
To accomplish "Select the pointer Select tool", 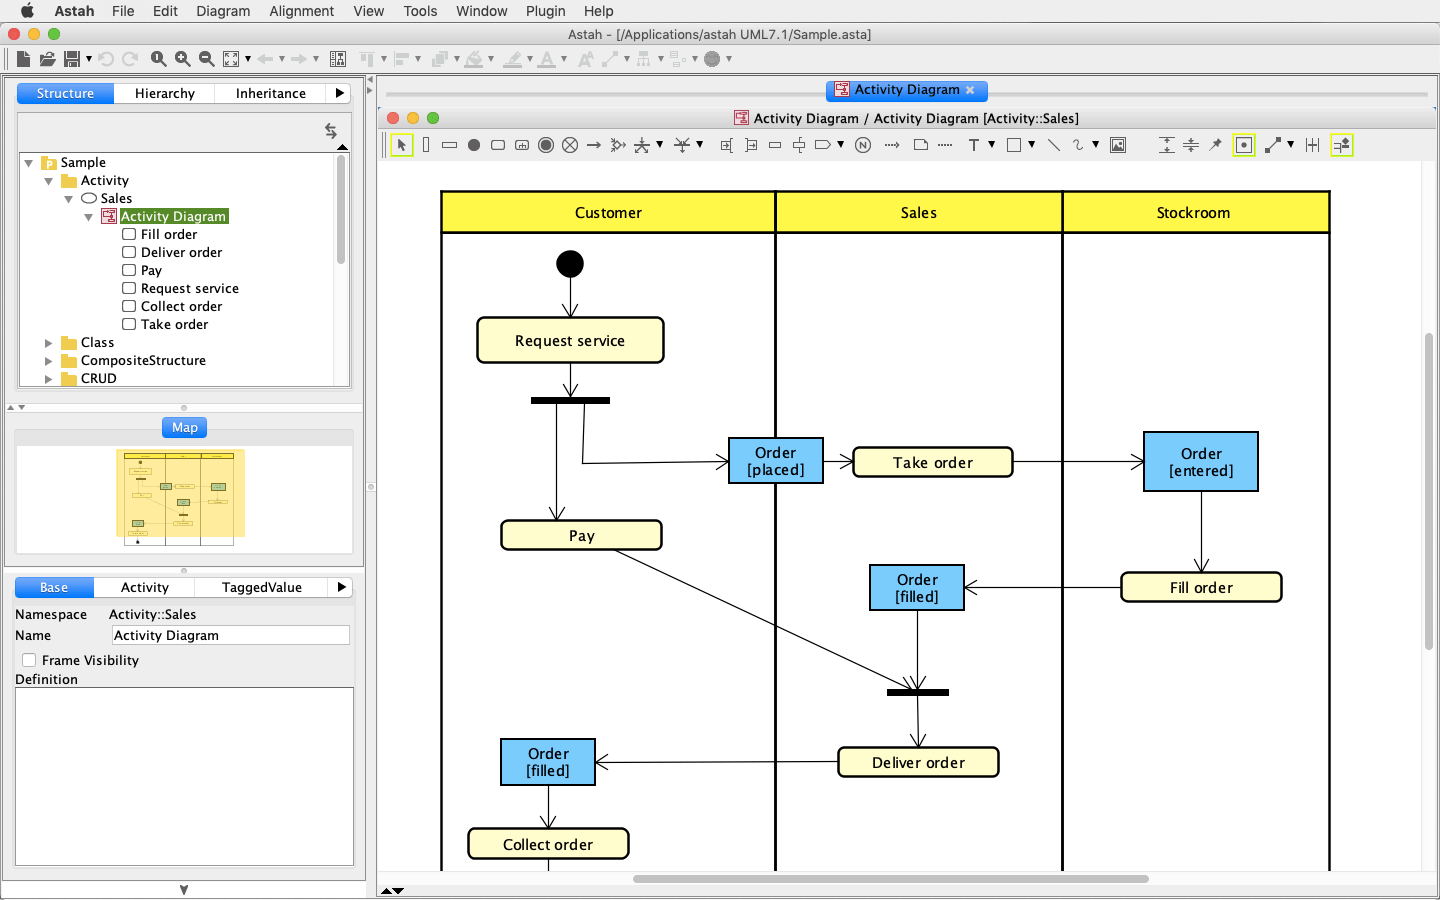I will point(402,145).
